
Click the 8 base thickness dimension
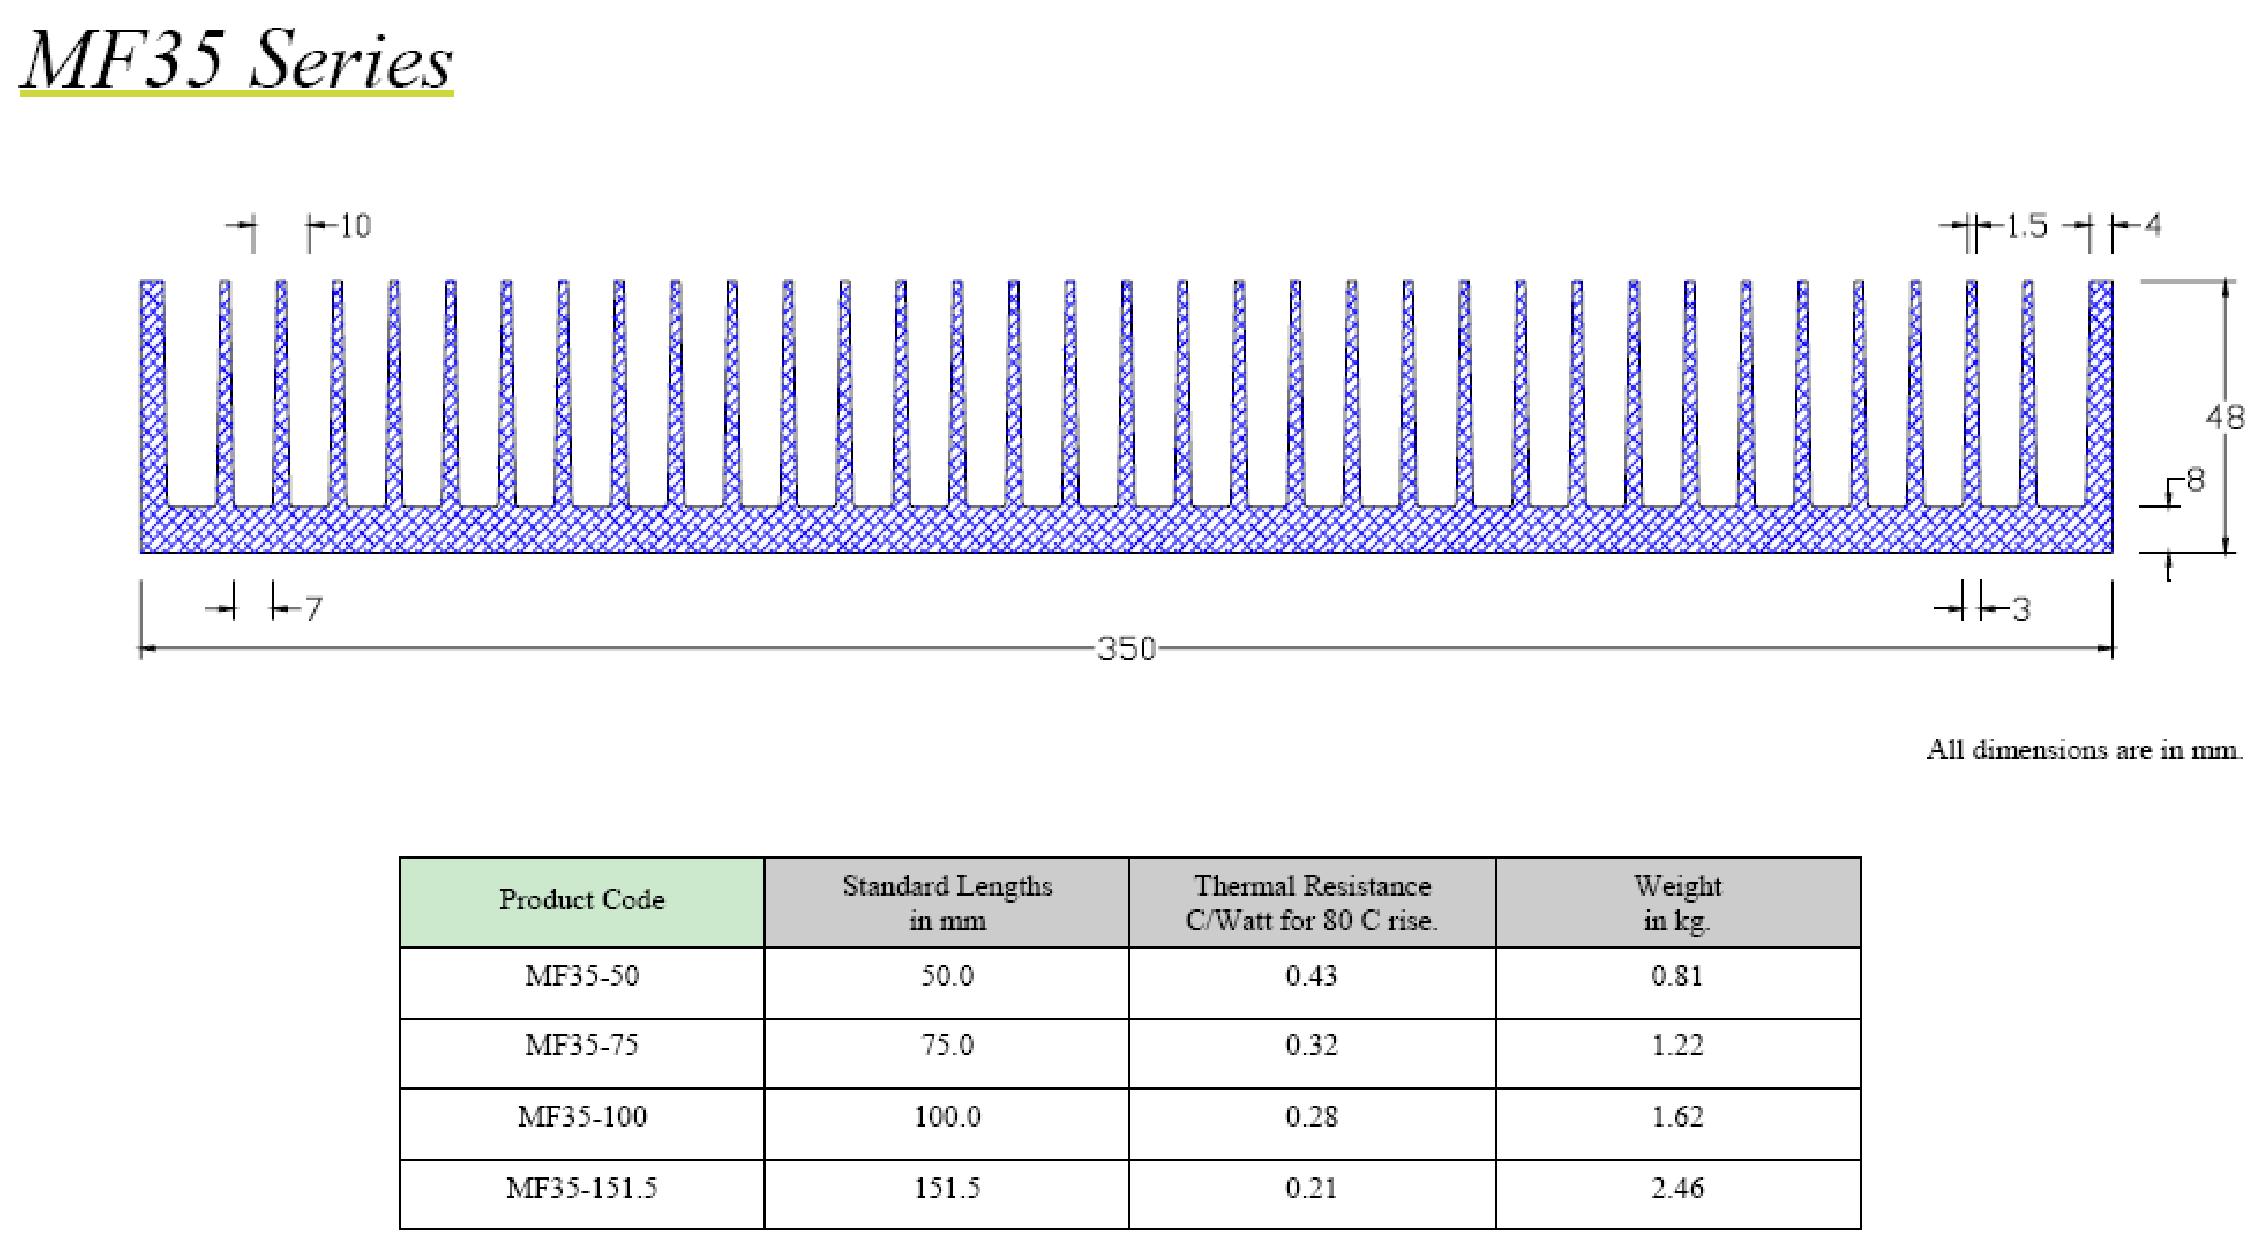pyautogui.click(x=2194, y=481)
